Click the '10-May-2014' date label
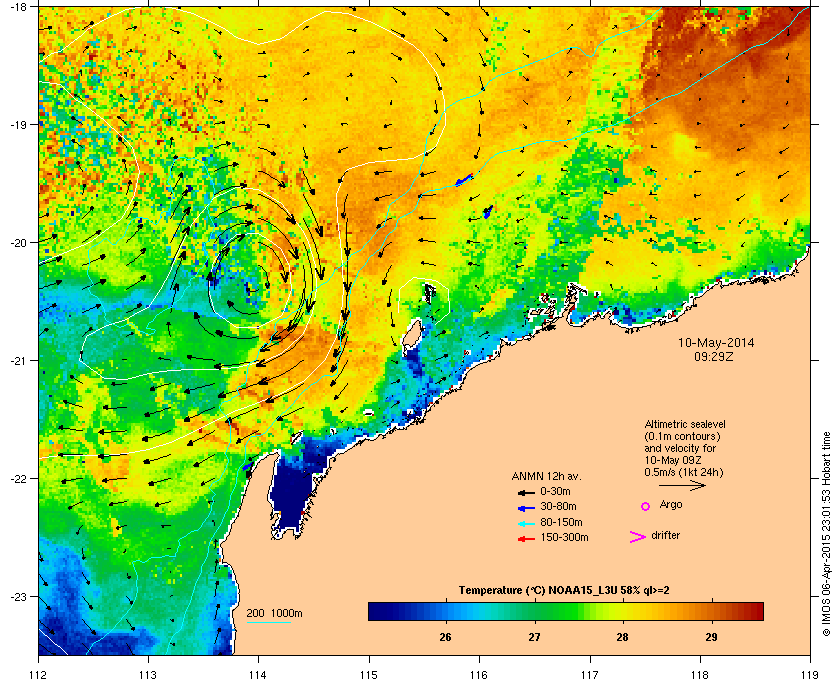Screen dimensions: 840x680 (x=716, y=342)
